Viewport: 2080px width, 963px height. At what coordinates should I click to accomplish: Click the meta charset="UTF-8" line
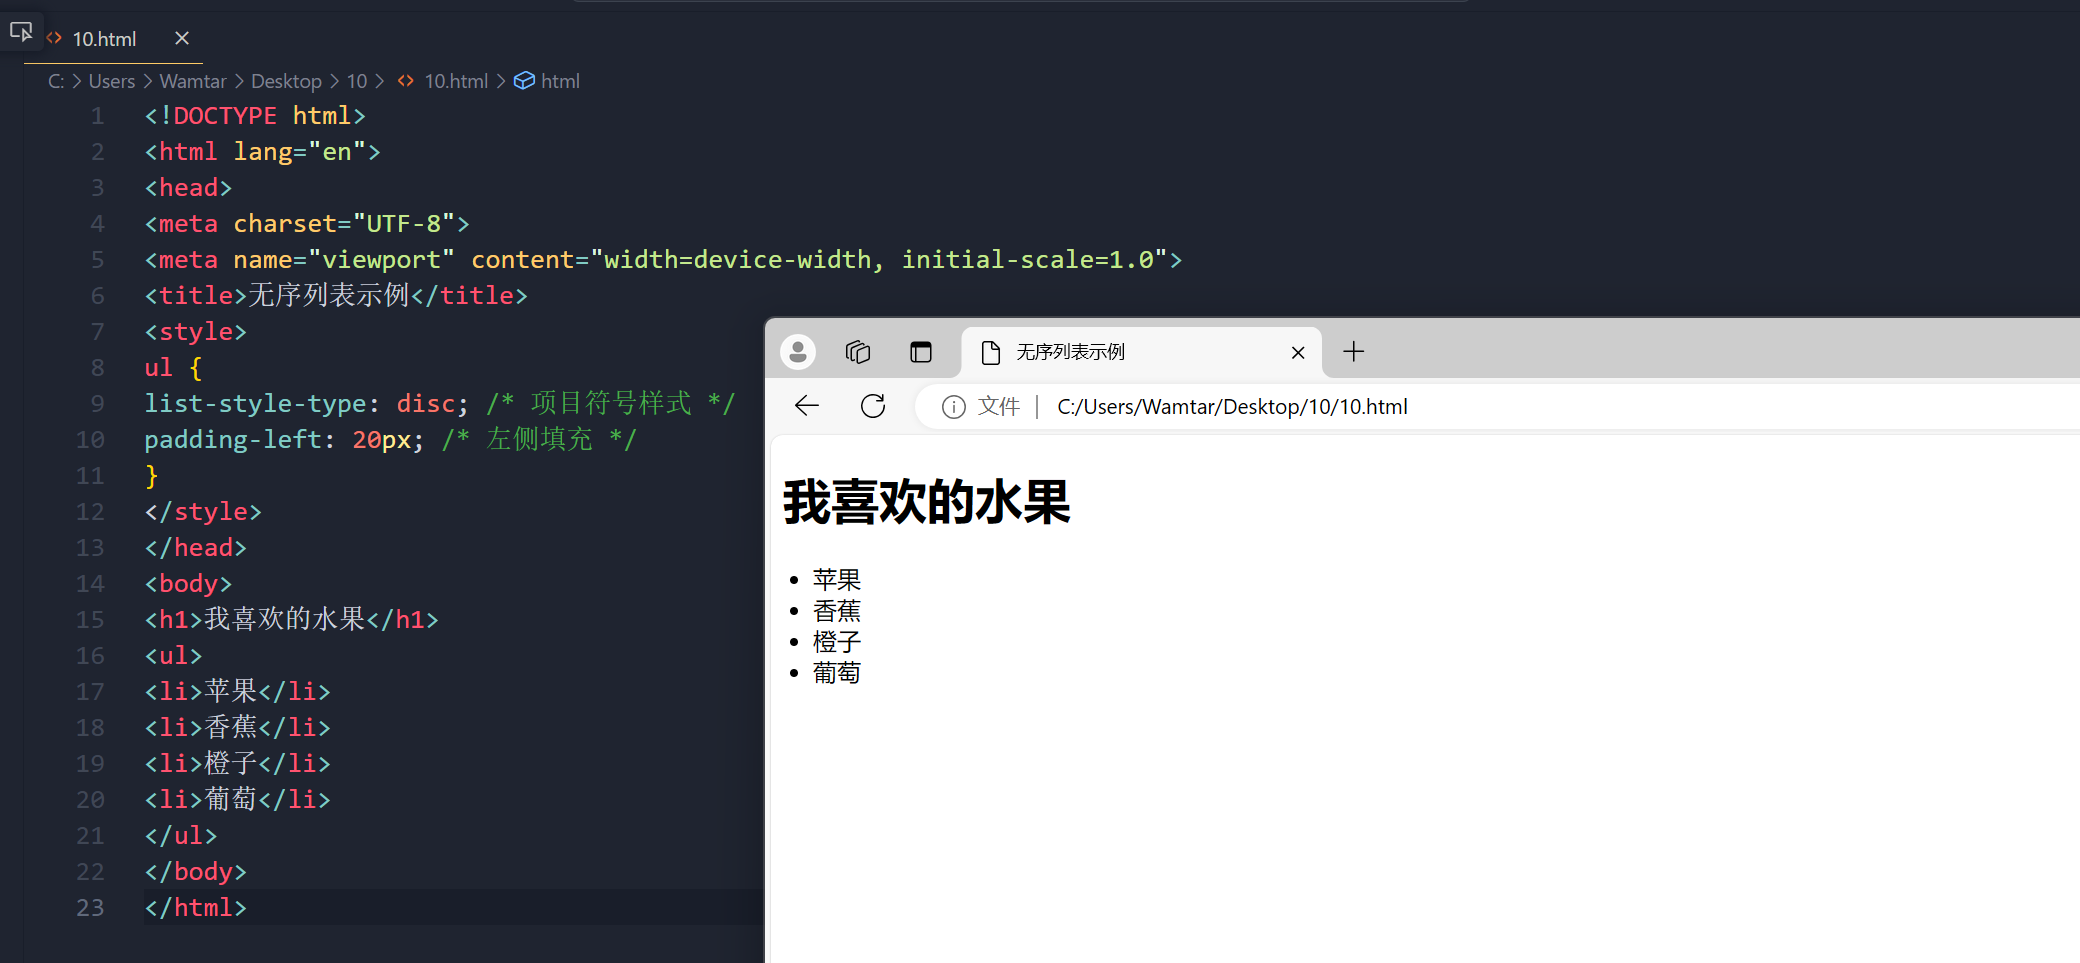(x=307, y=224)
